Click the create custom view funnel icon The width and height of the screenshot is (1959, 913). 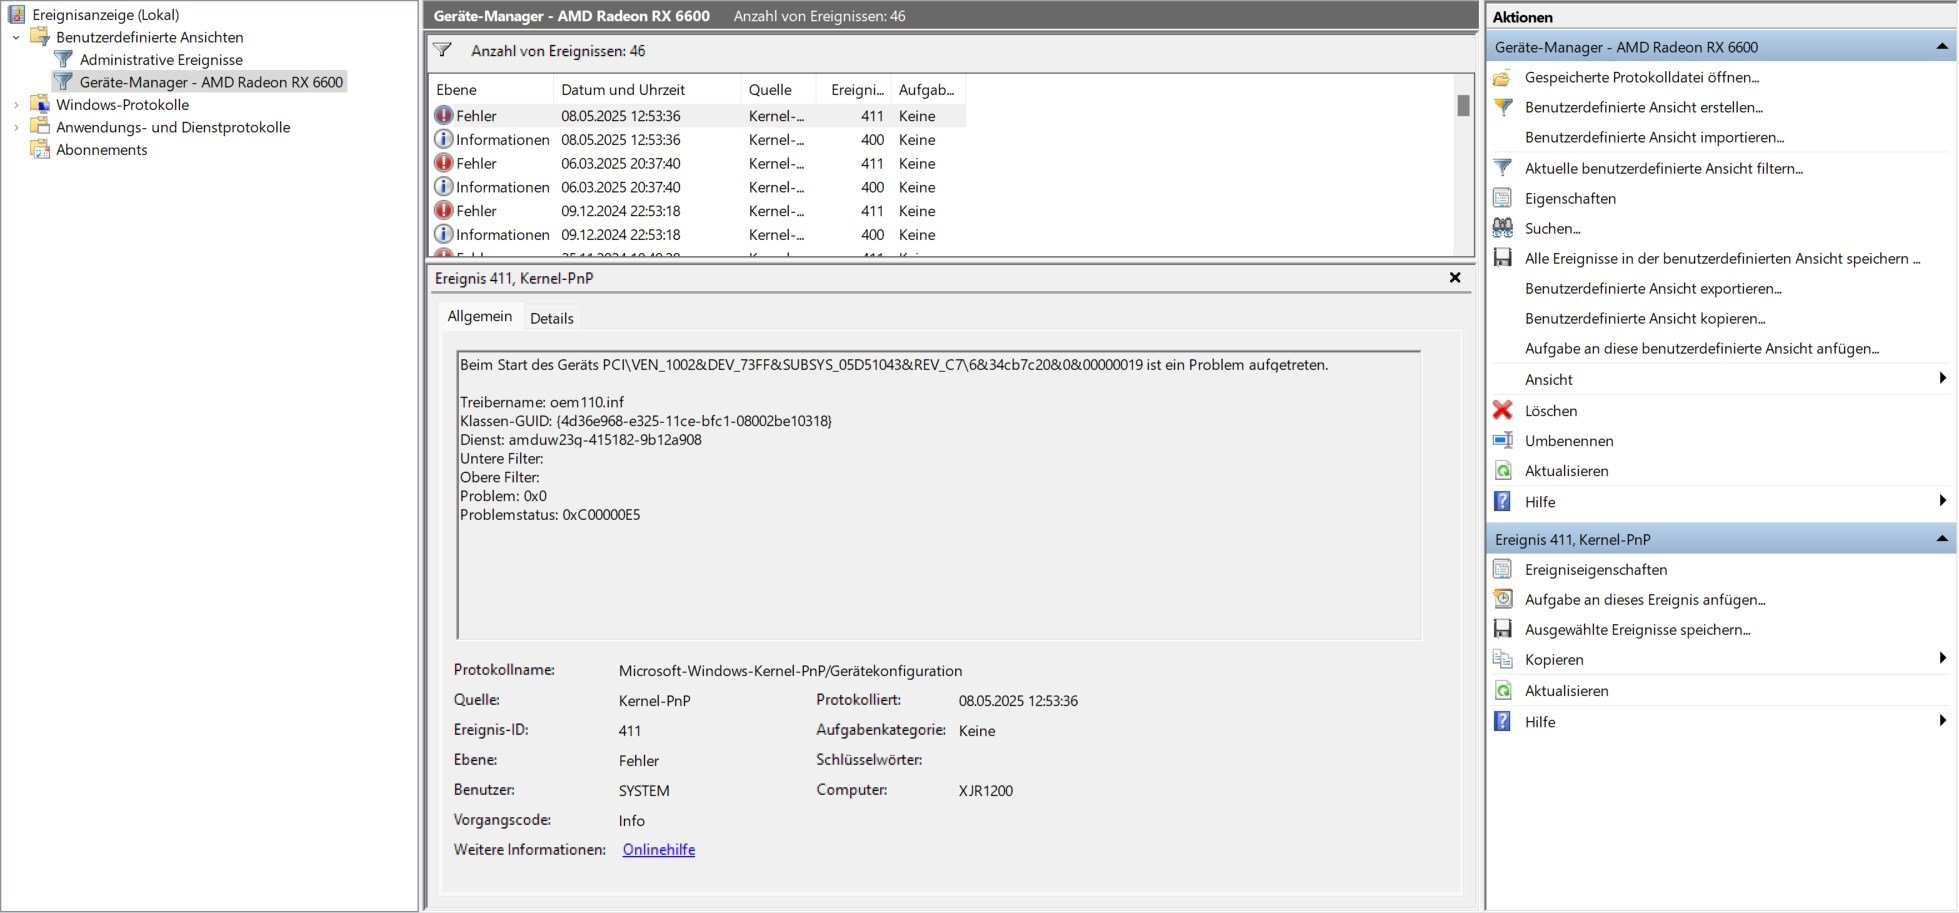[x=1502, y=107]
